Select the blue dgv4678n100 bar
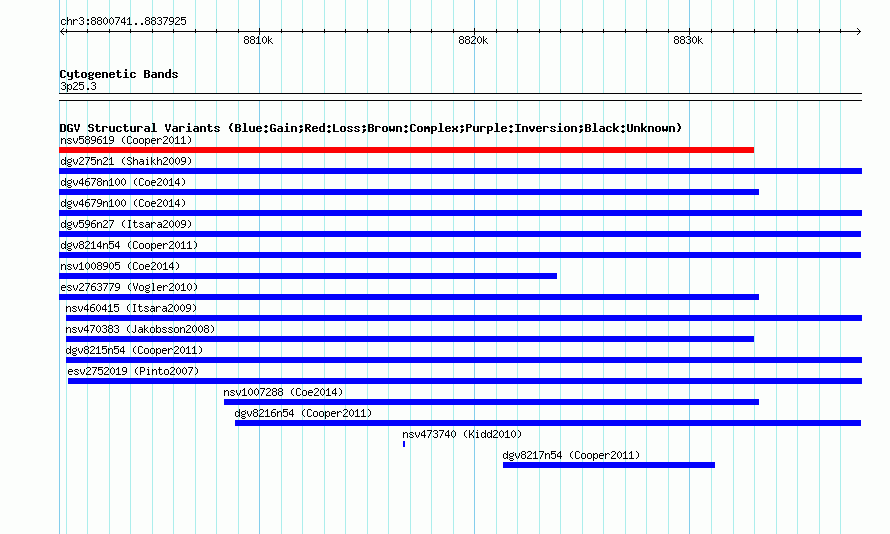The image size is (890, 534). [x=409, y=192]
